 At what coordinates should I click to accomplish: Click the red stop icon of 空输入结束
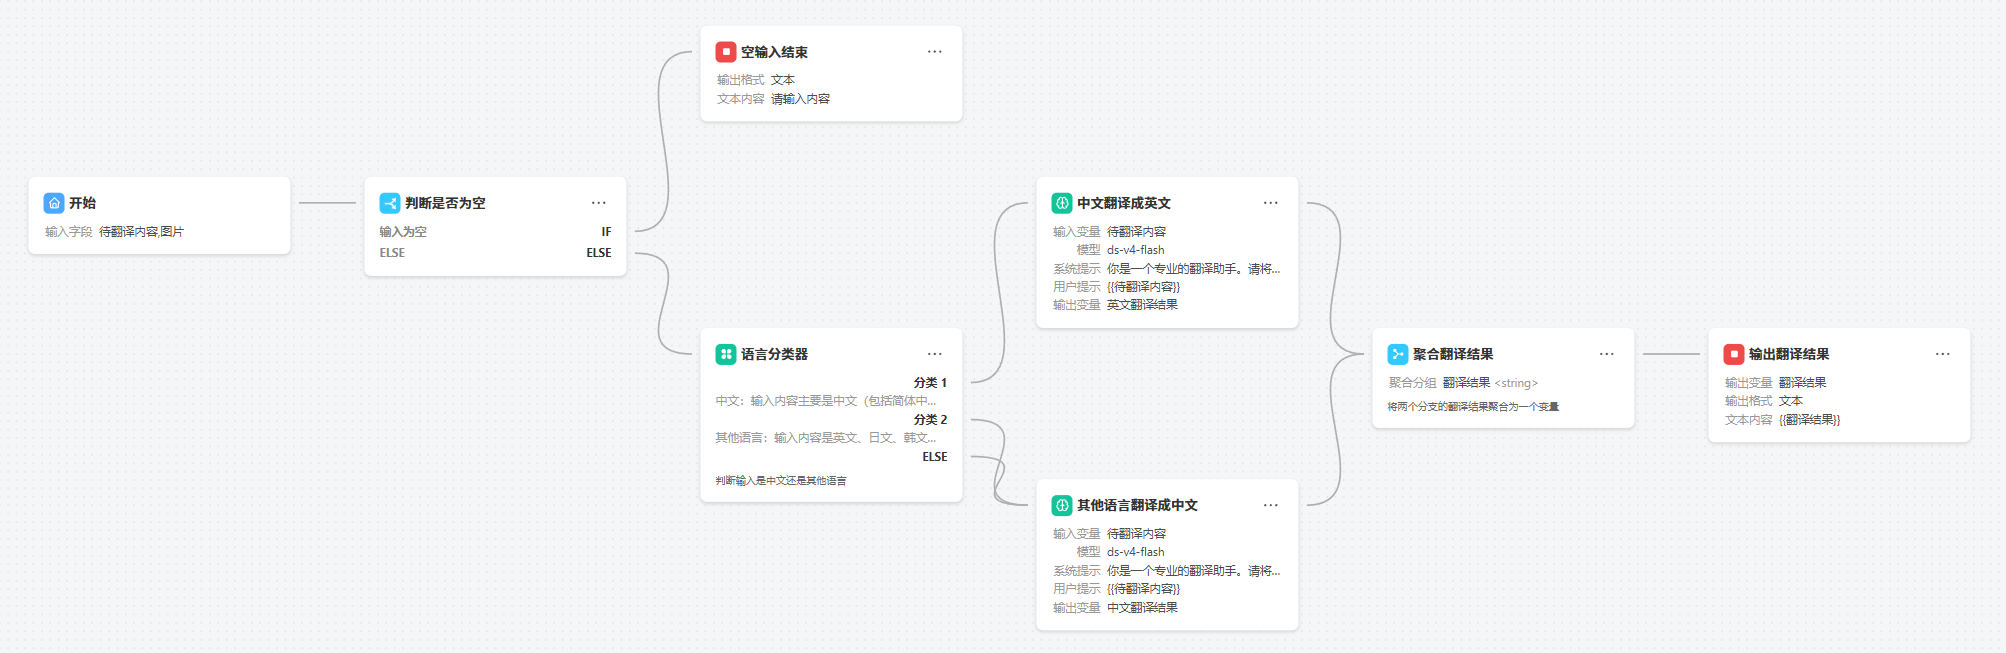tap(726, 52)
